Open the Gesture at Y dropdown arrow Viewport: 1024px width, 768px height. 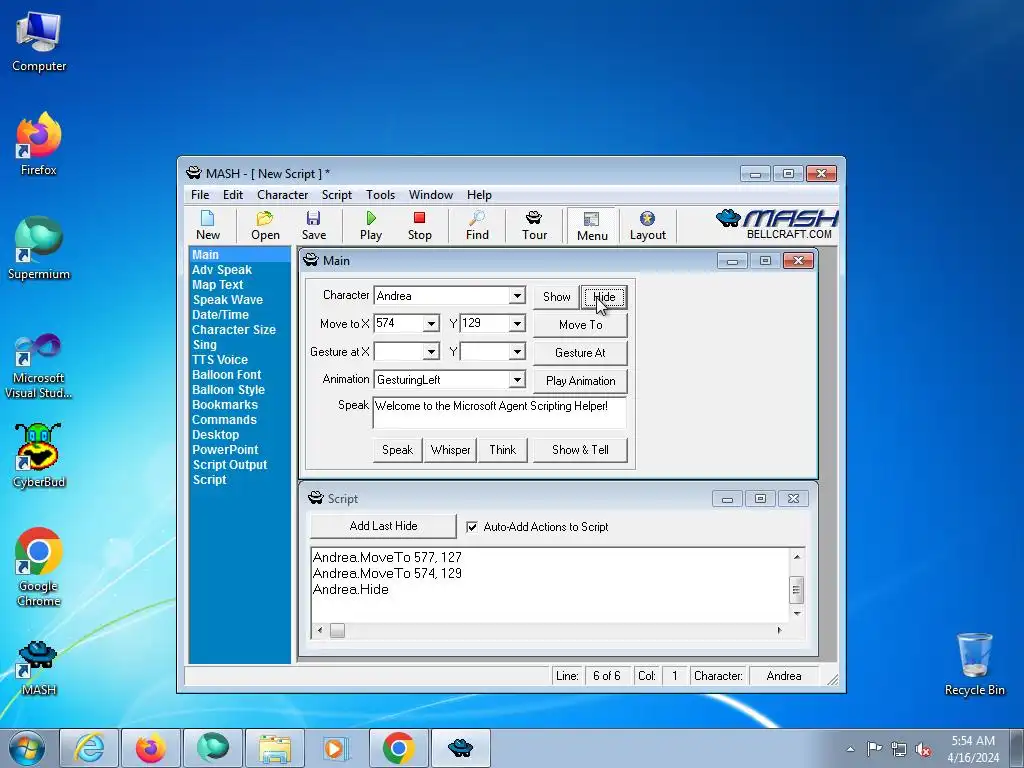click(517, 352)
